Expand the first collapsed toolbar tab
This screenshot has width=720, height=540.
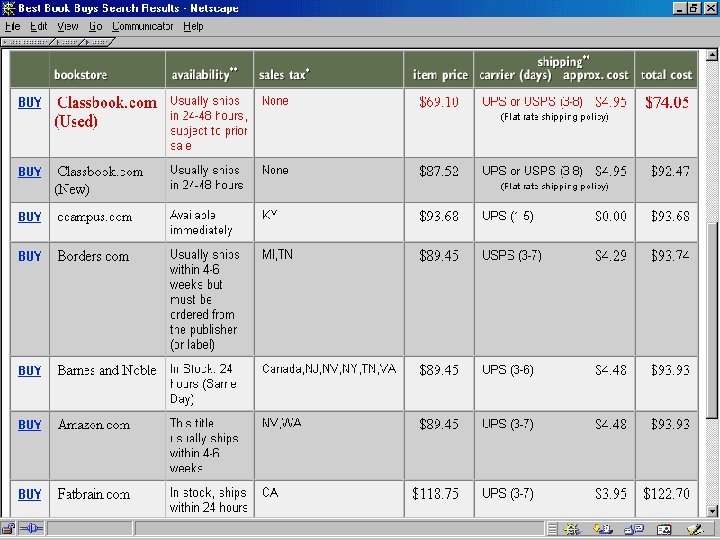(x=26, y=42)
